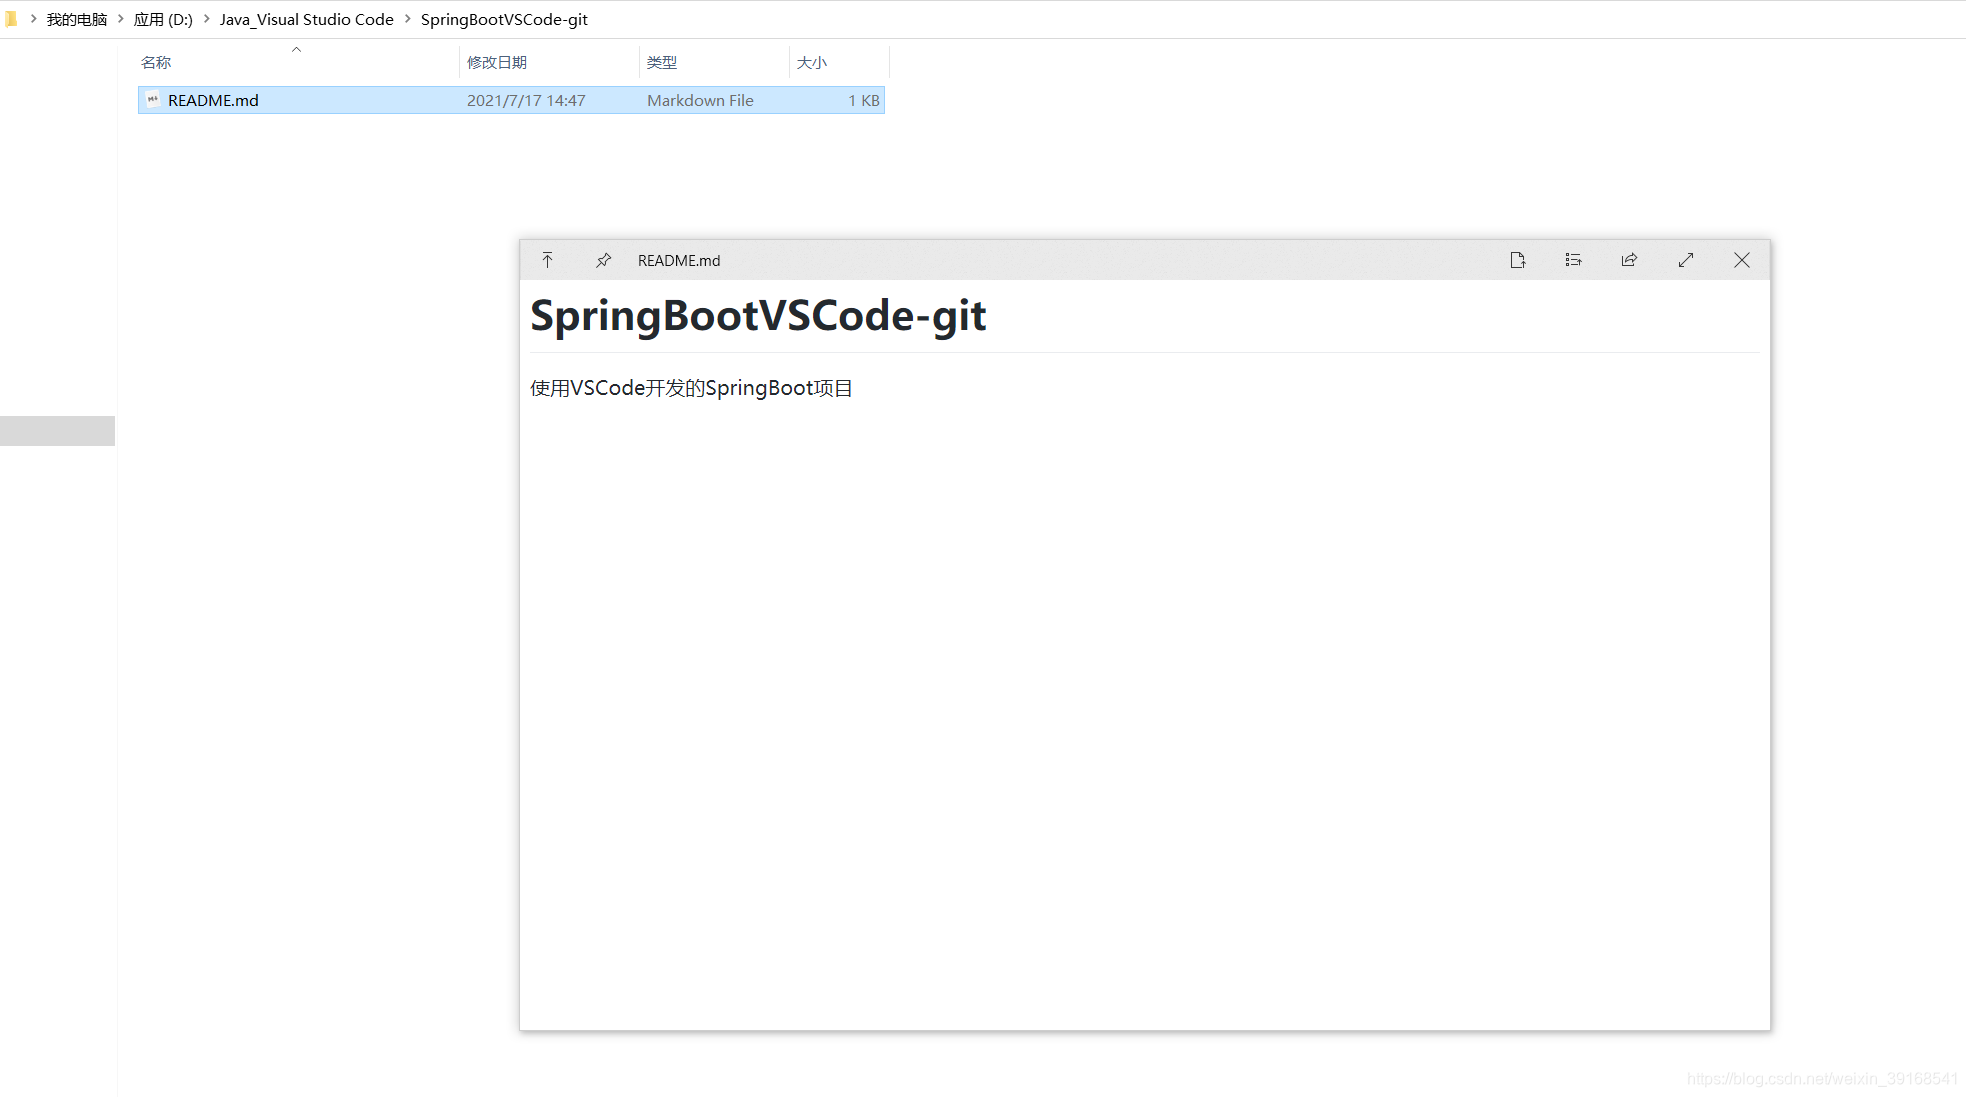Screen dimensions: 1966x1097
Task: Click the README.md file icon
Action: pos(153,100)
